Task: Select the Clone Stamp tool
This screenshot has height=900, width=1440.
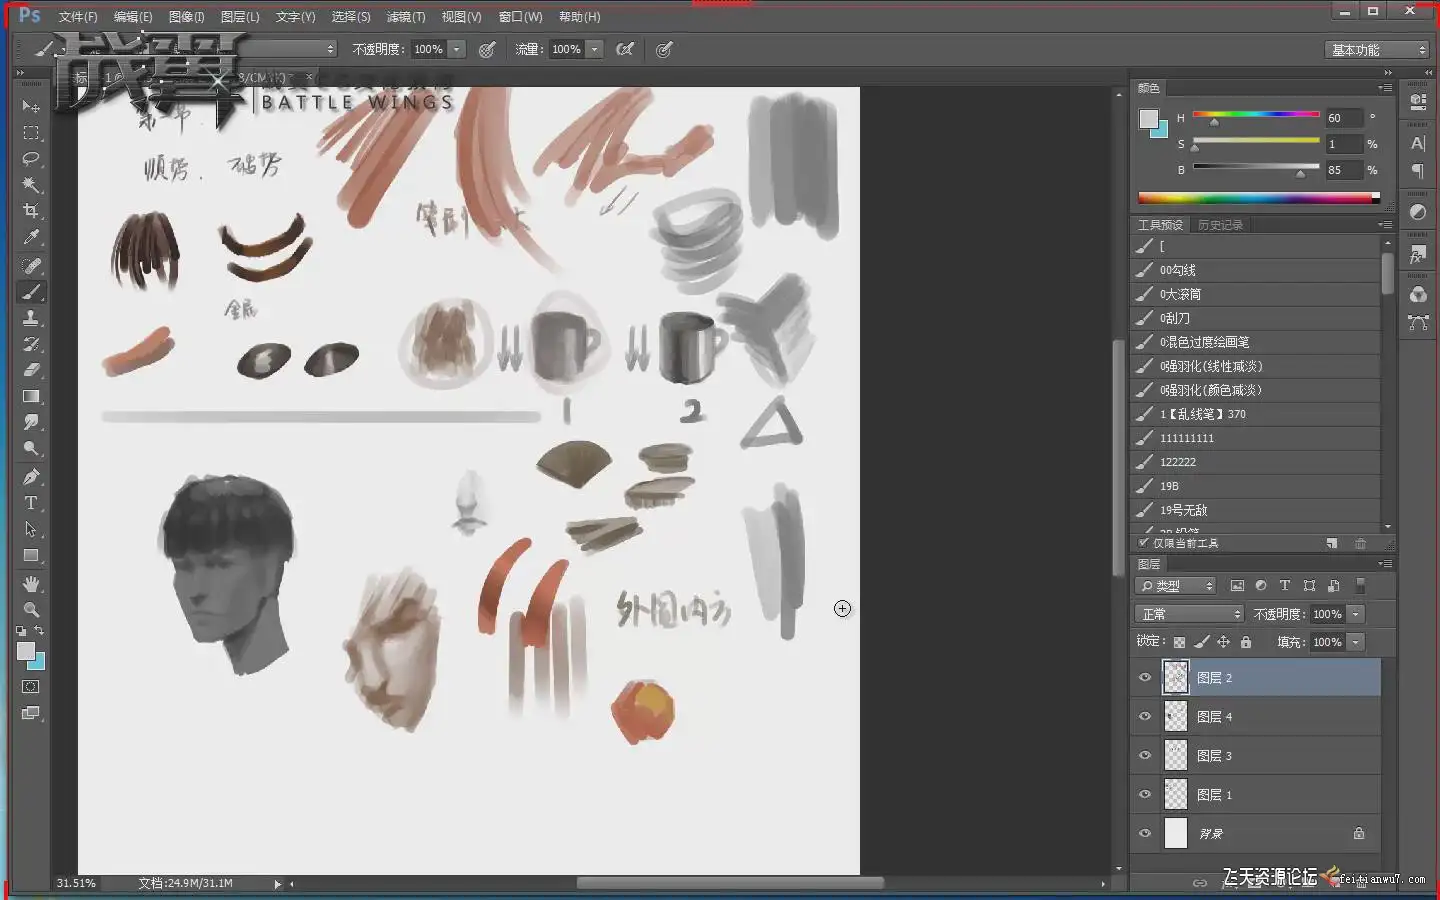Action: (31, 318)
